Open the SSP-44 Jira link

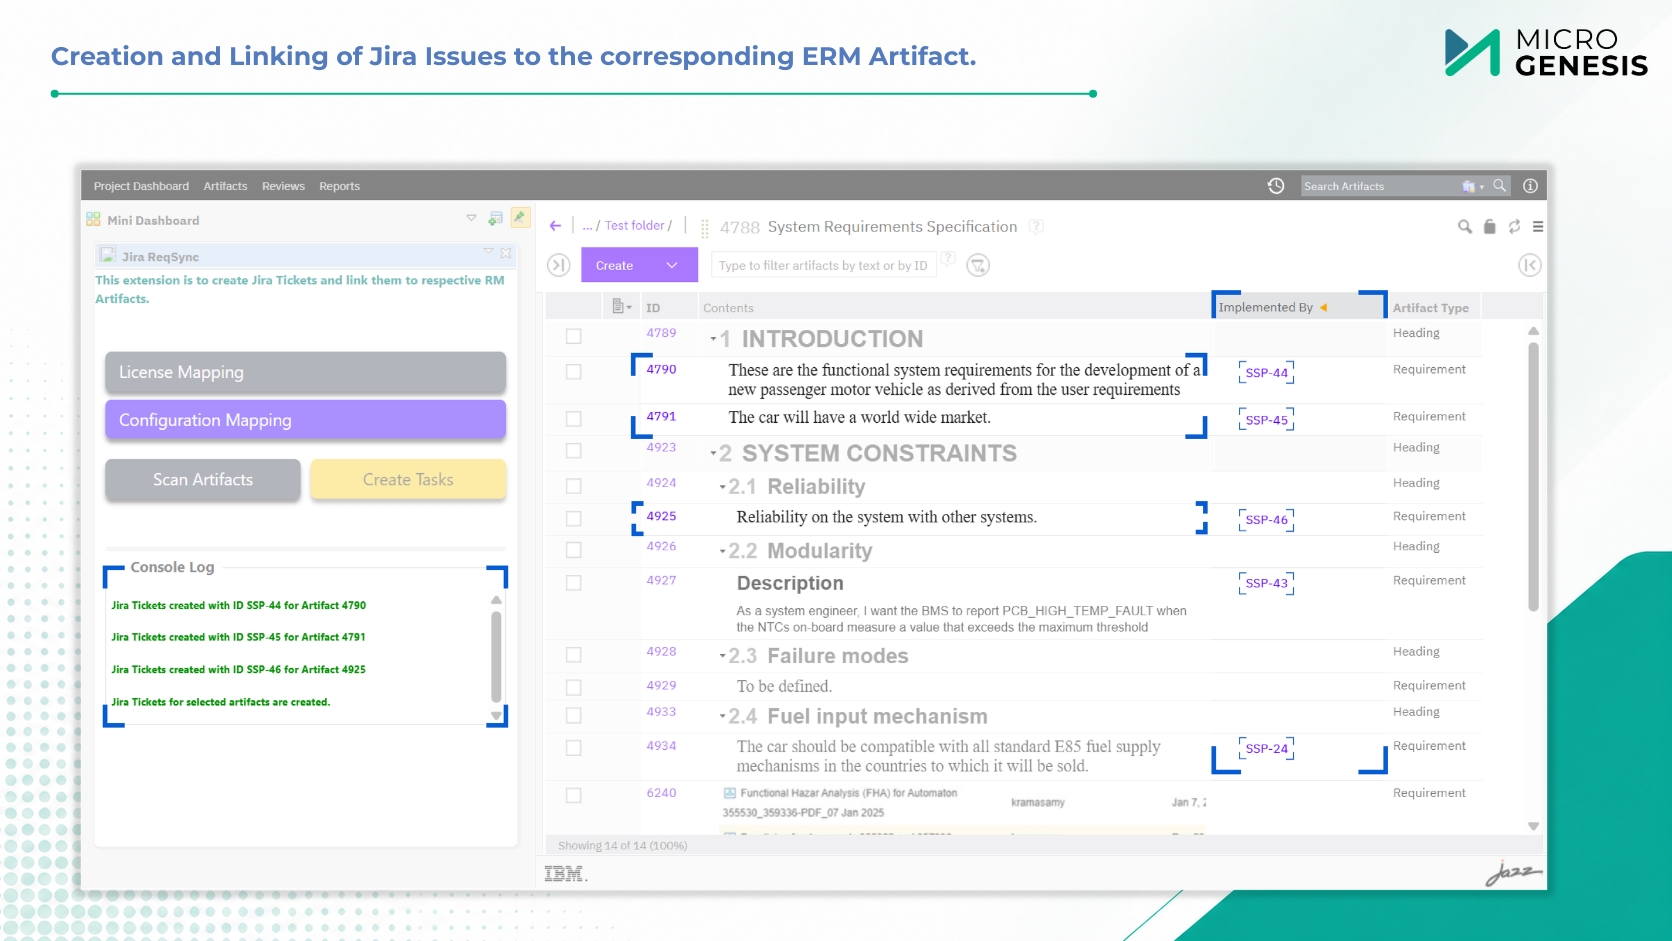coord(1266,373)
